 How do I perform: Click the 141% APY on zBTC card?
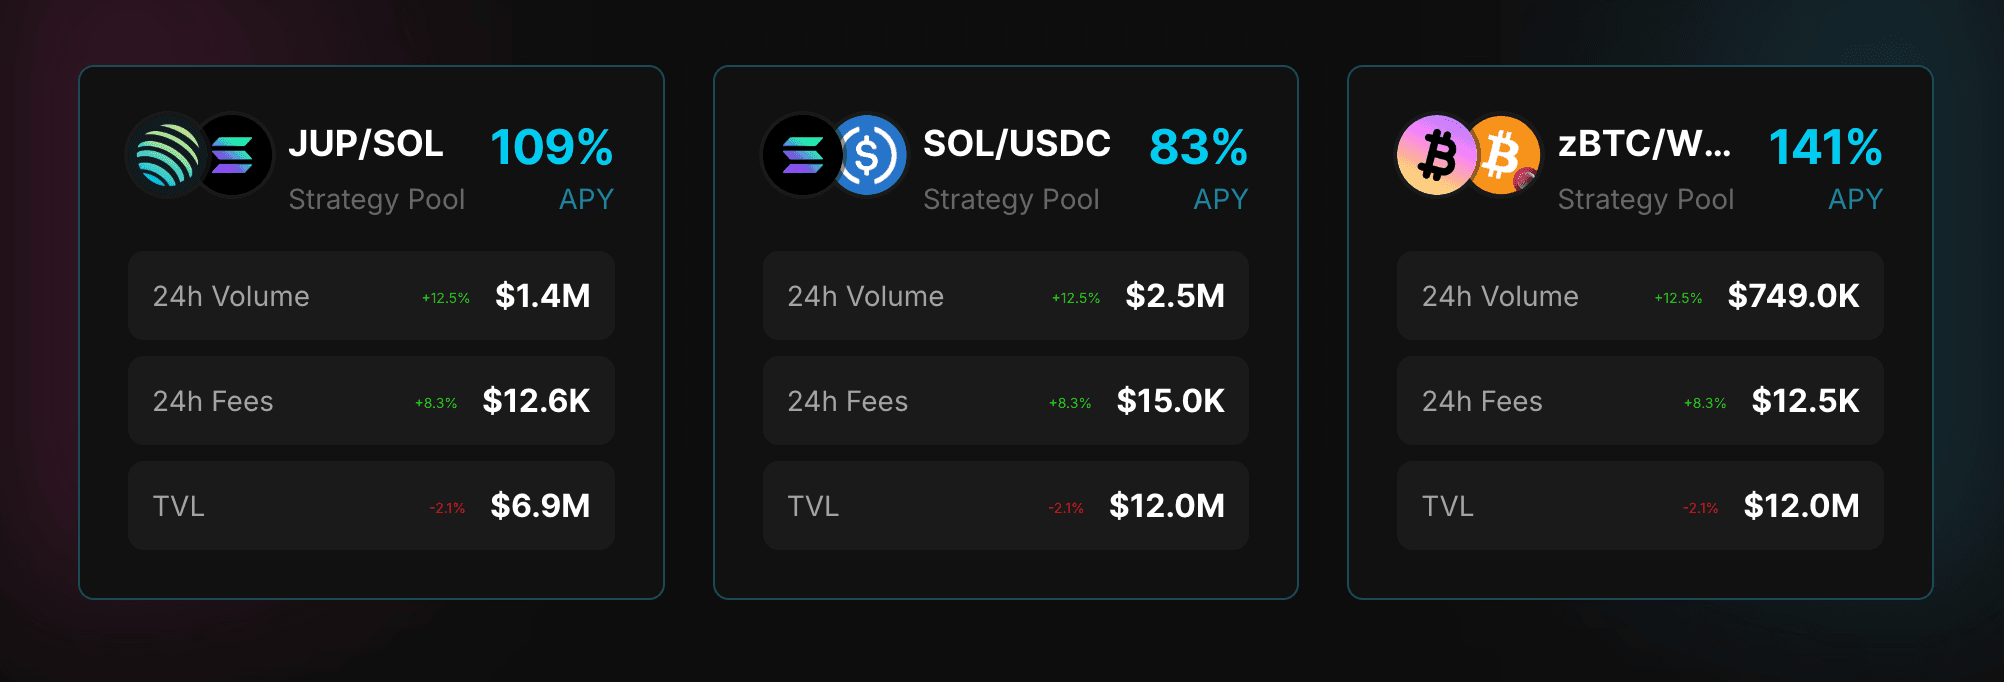coord(1824,147)
